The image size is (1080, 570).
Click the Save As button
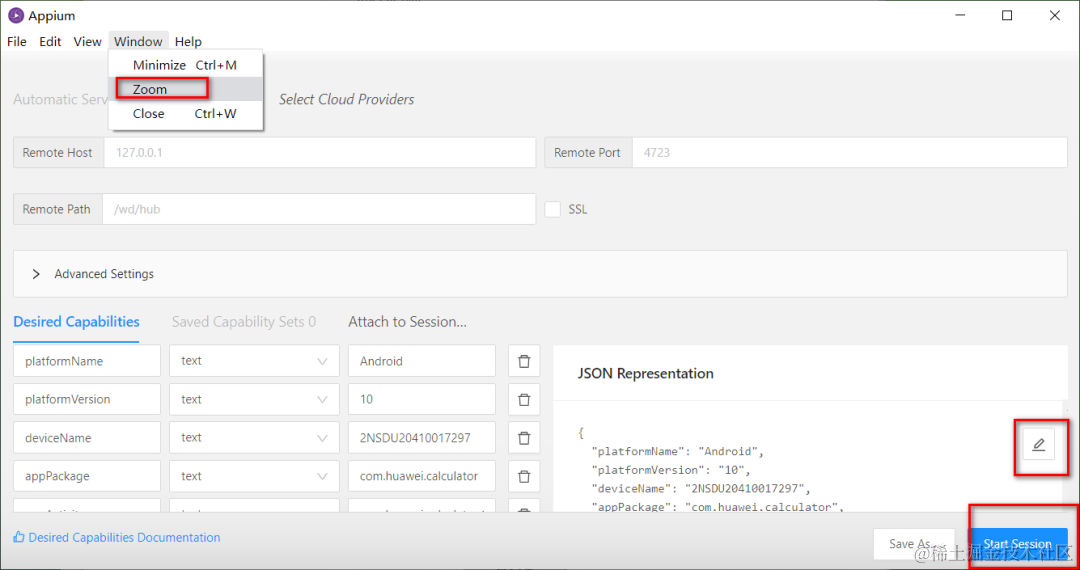908,544
